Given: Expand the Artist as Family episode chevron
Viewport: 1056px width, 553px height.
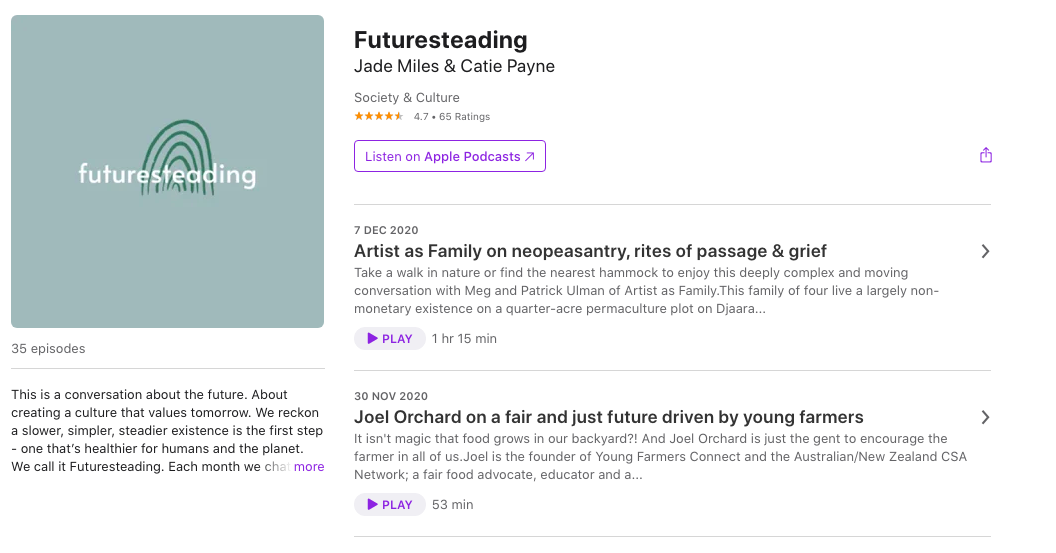Looking at the screenshot, I should click(x=985, y=251).
